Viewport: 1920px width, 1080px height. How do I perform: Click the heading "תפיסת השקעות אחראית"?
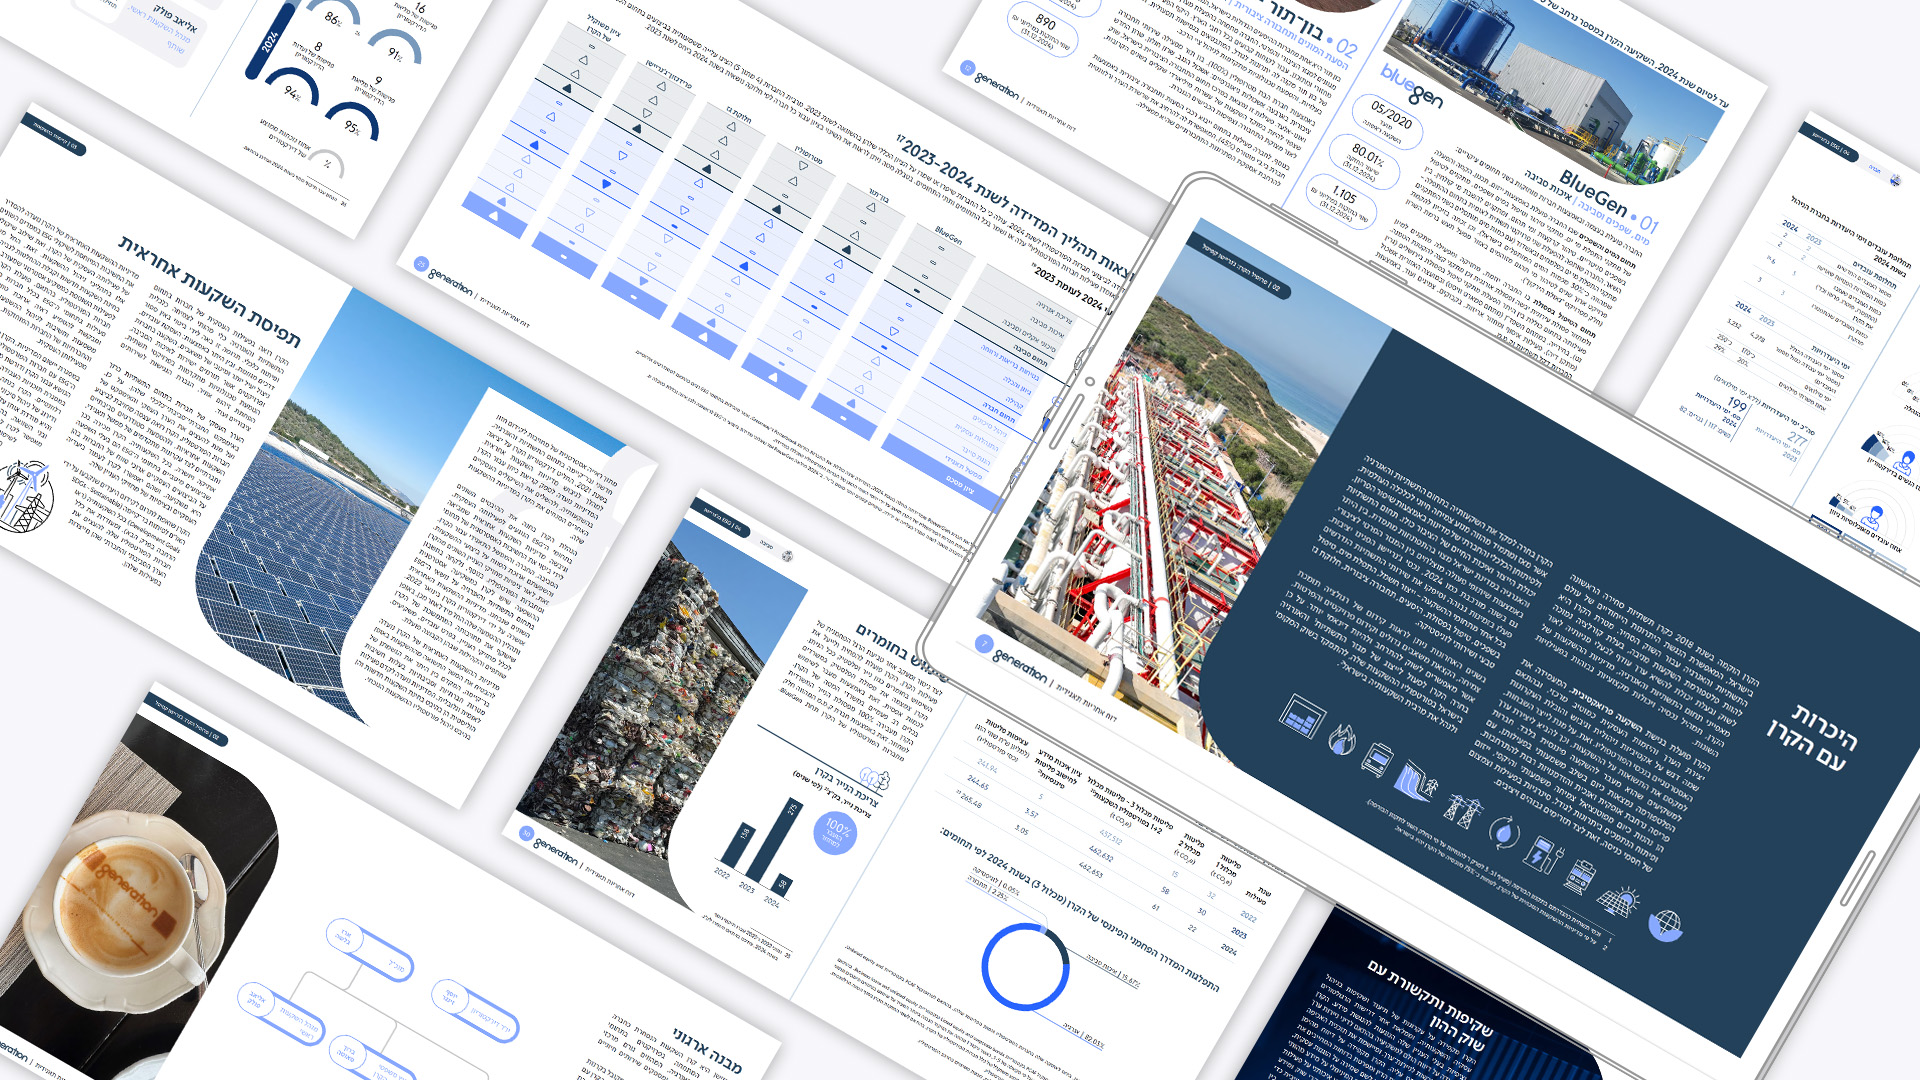tap(210, 291)
